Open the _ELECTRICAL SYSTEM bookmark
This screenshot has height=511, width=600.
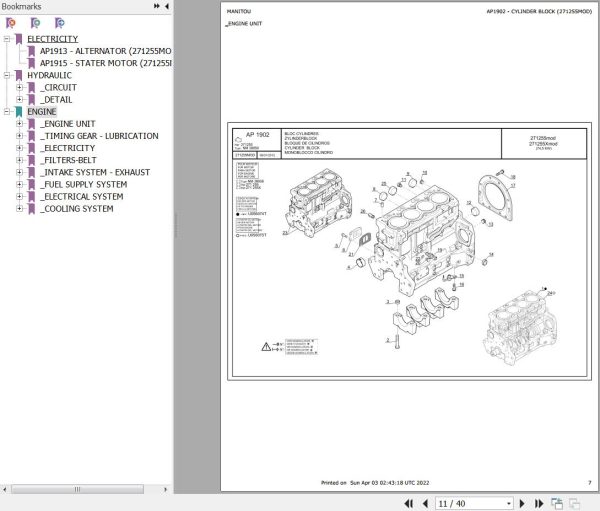pyautogui.click(x=82, y=196)
